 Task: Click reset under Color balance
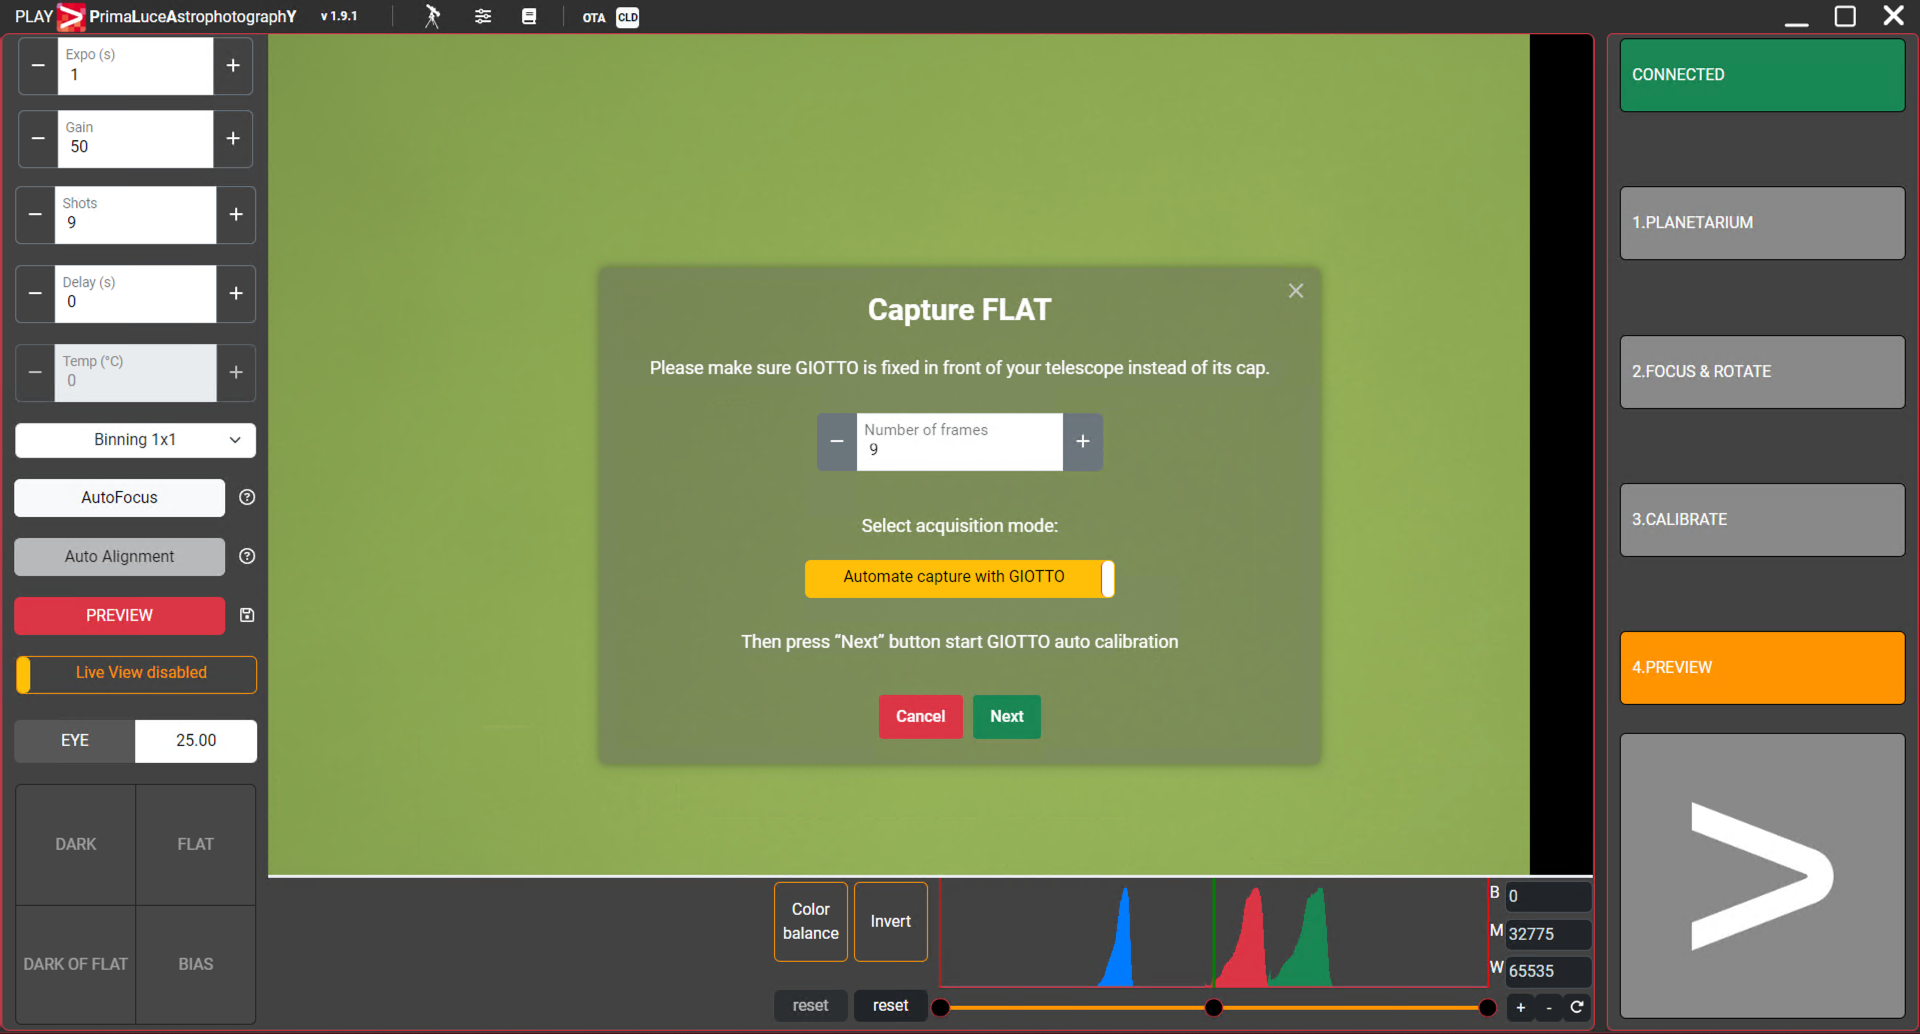pyautogui.click(x=811, y=1006)
